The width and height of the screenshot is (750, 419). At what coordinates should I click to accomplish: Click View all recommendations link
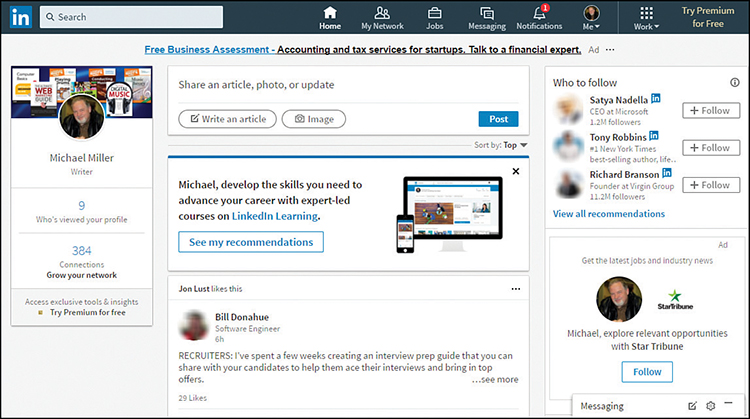(x=609, y=214)
